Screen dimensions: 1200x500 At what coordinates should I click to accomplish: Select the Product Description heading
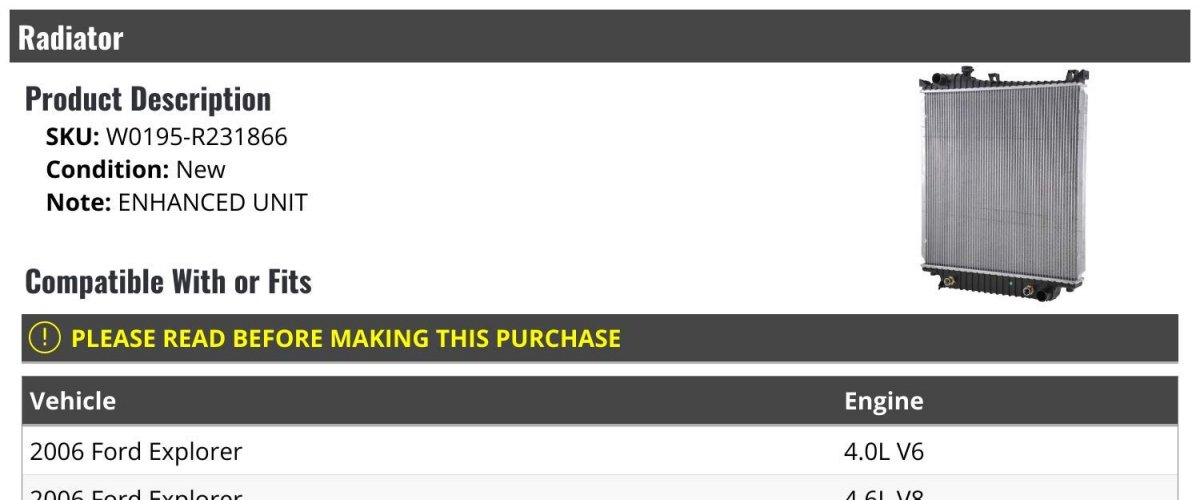click(x=148, y=99)
